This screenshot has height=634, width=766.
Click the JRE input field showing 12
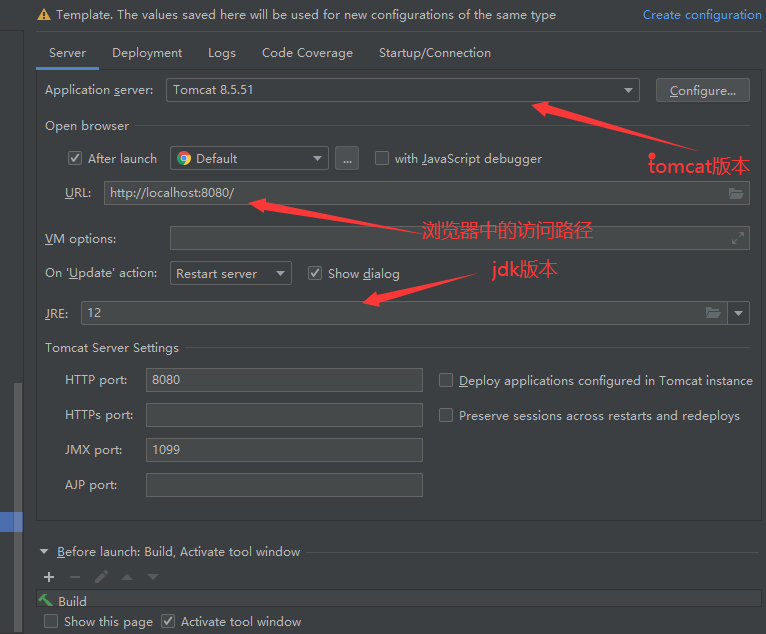(404, 313)
